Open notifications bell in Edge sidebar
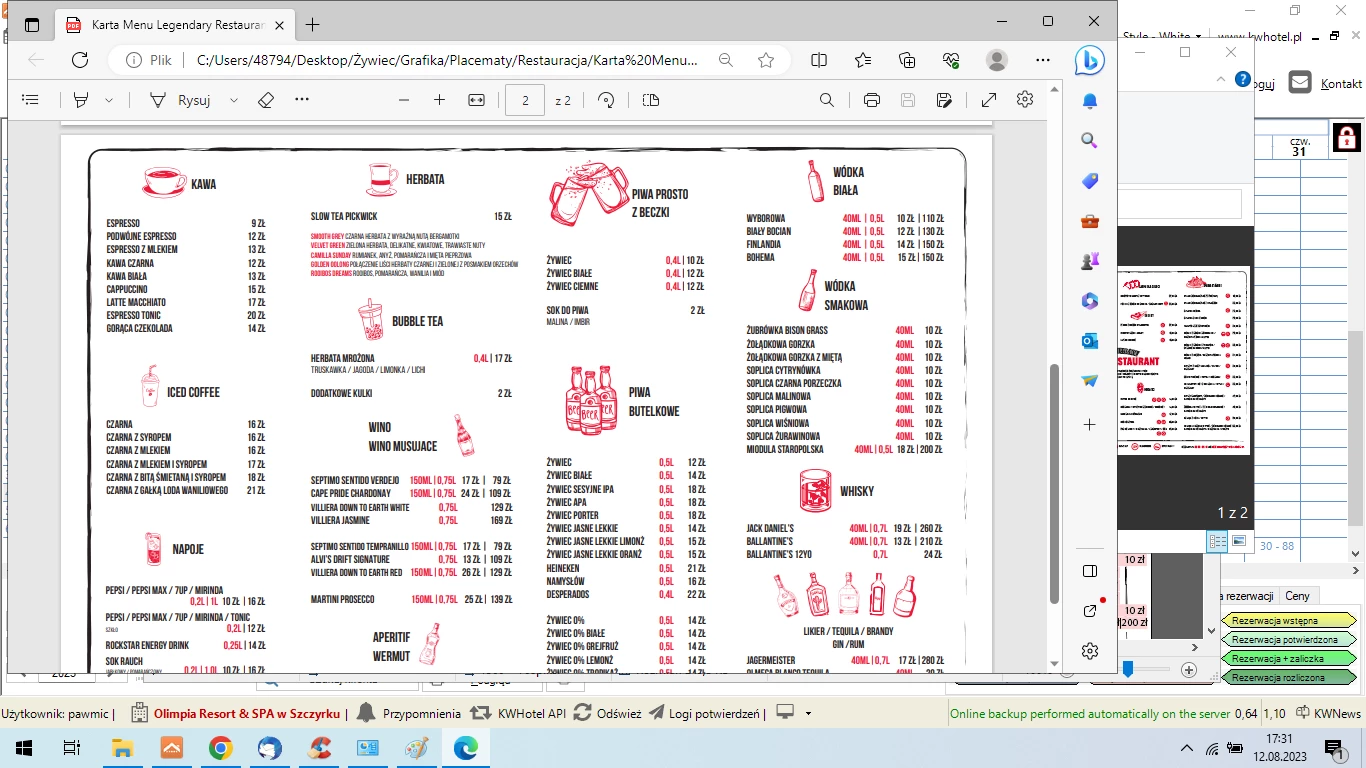 tap(1090, 101)
